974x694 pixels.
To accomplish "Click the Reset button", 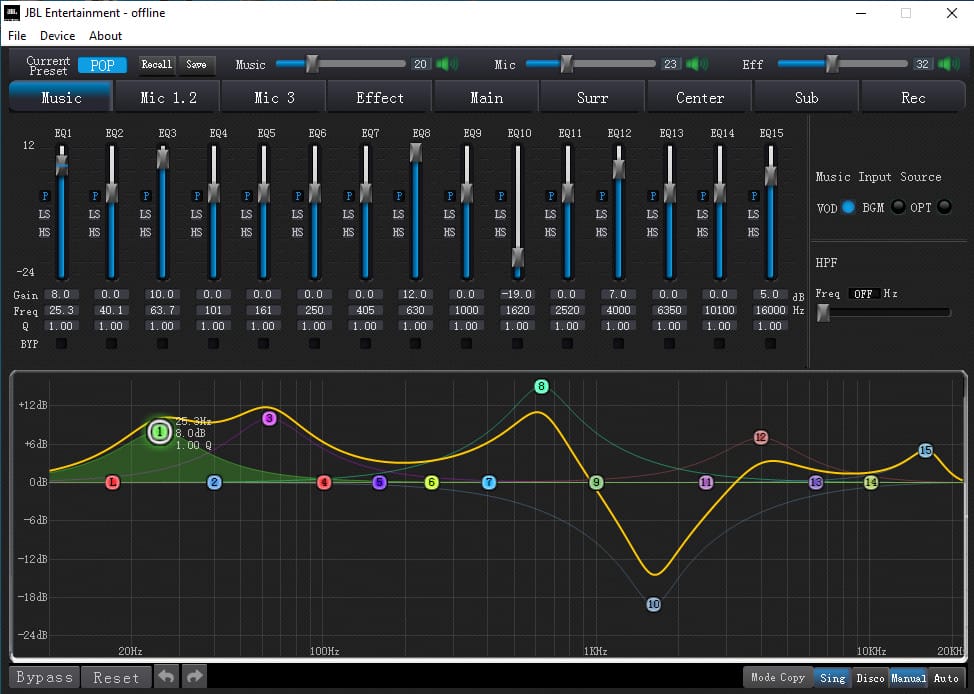I will [116, 677].
